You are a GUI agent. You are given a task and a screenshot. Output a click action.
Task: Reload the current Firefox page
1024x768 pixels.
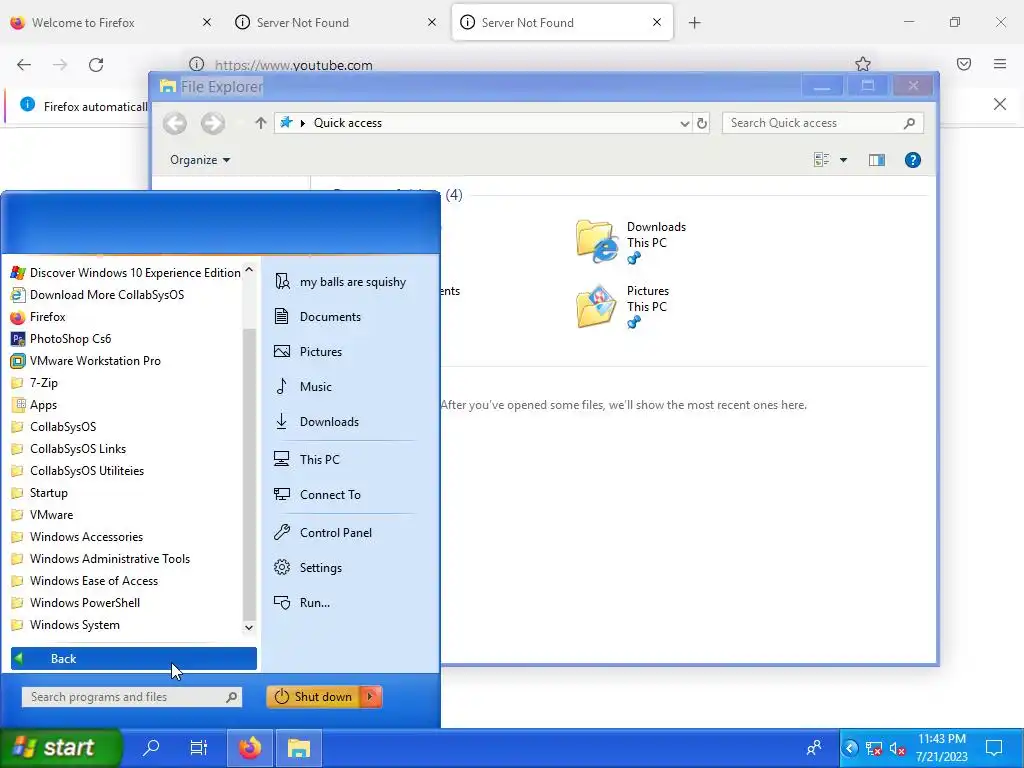click(x=96, y=65)
